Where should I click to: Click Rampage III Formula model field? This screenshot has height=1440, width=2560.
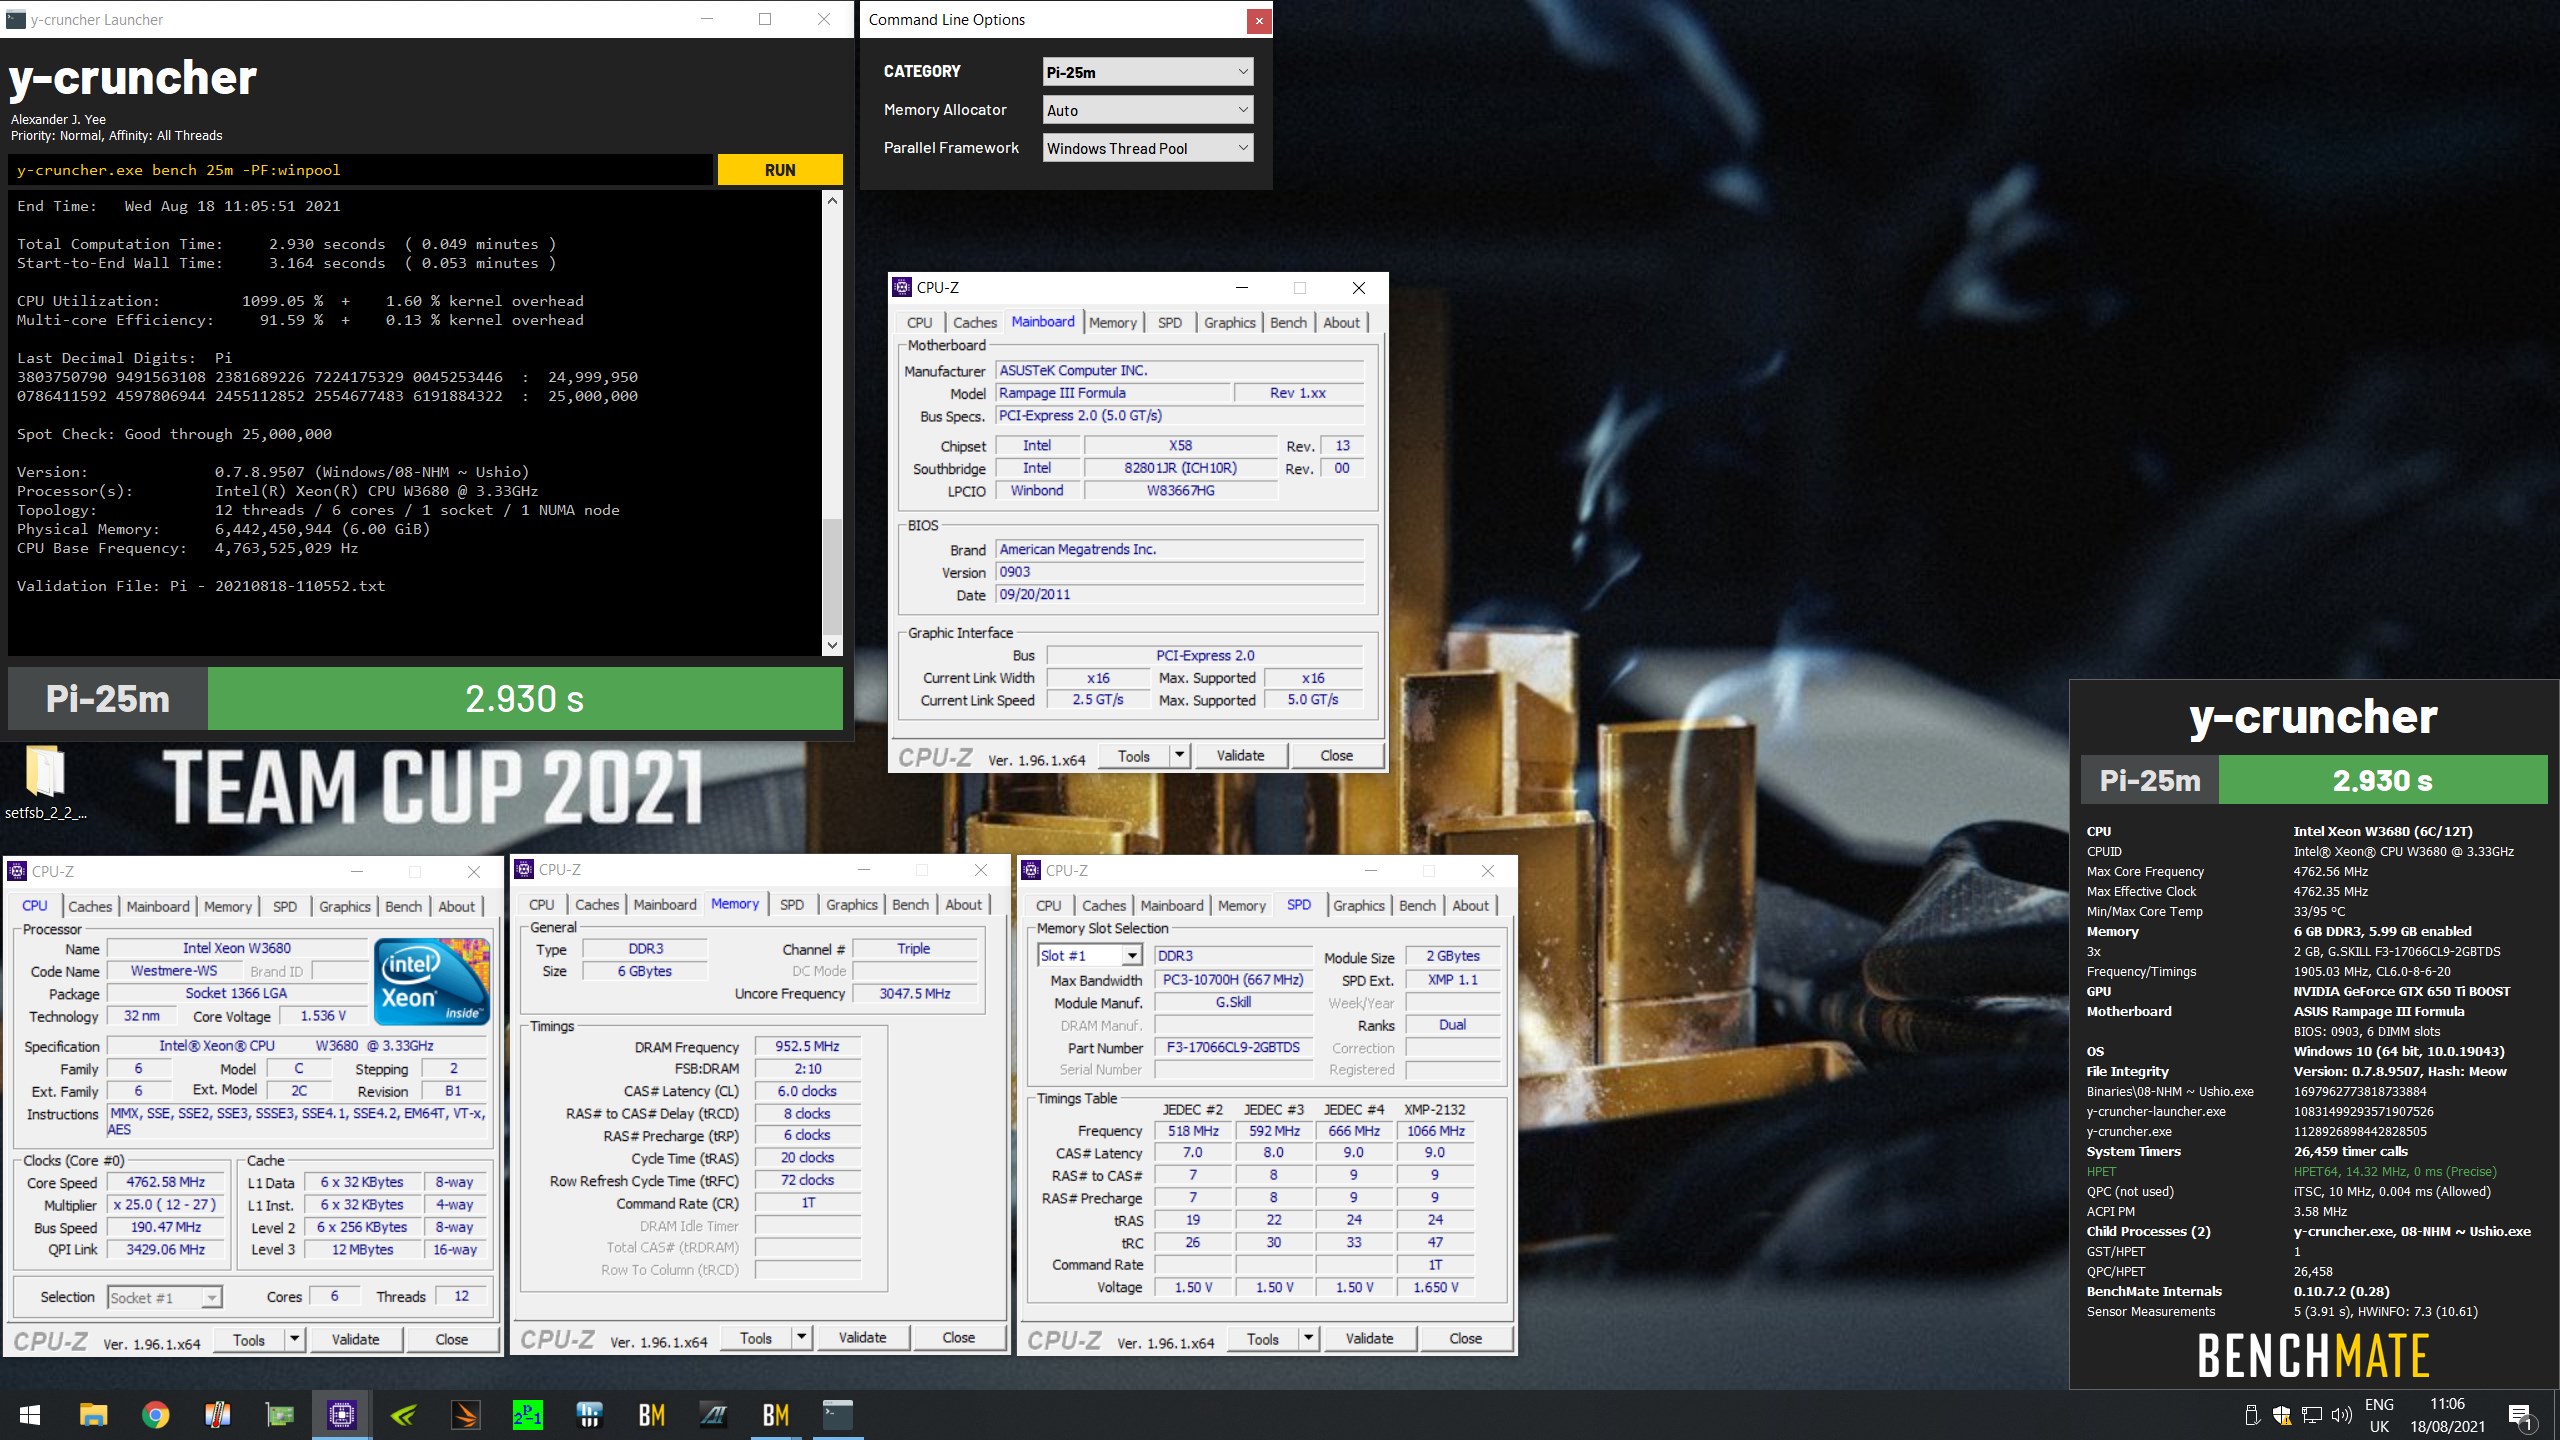[x=1113, y=393]
